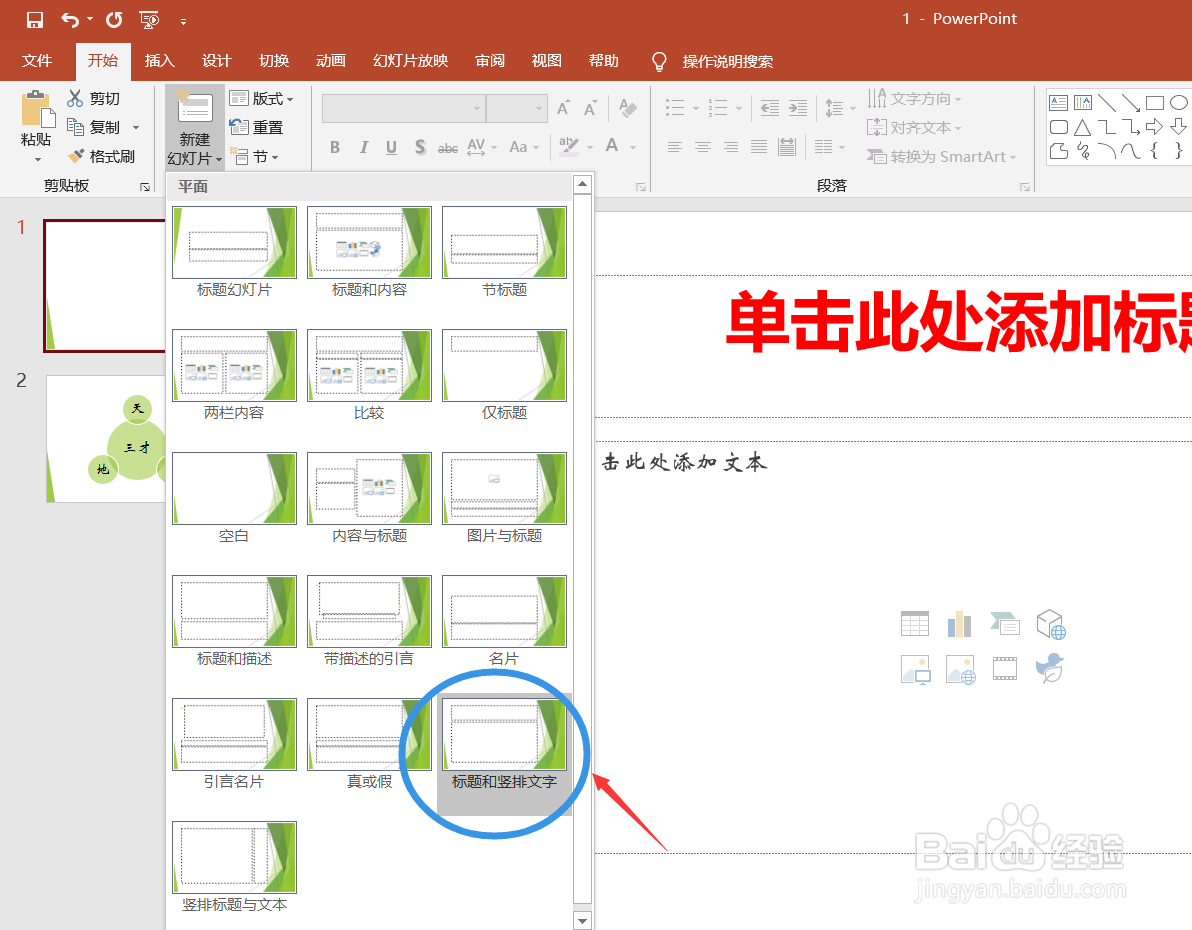Align text left

point(674,147)
